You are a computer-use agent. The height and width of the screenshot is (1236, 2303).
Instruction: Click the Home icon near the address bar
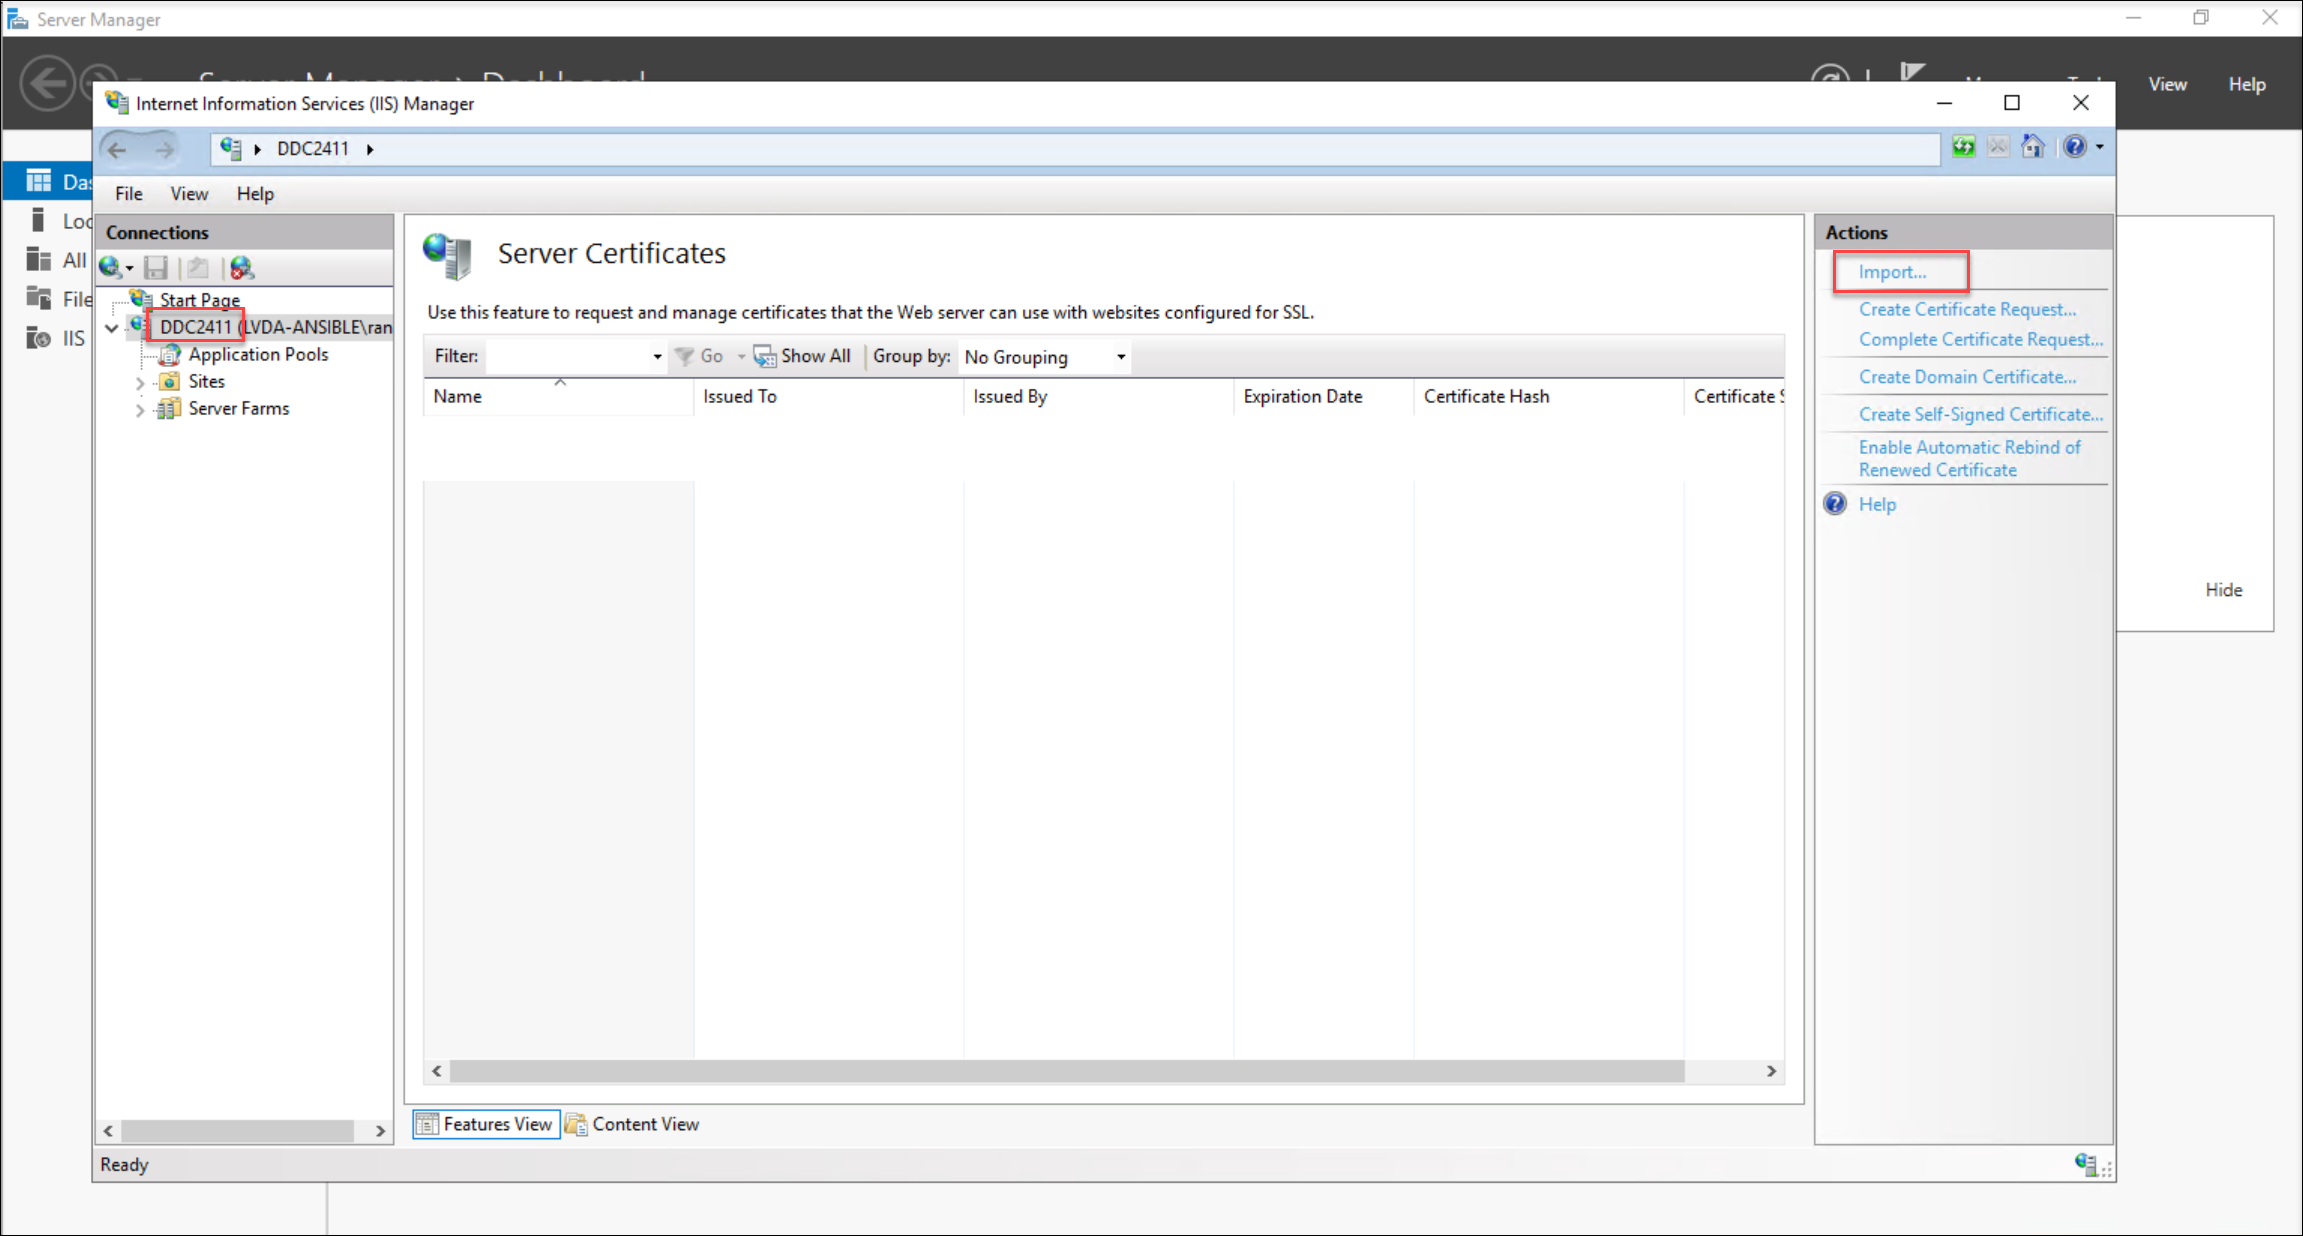click(x=2033, y=147)
